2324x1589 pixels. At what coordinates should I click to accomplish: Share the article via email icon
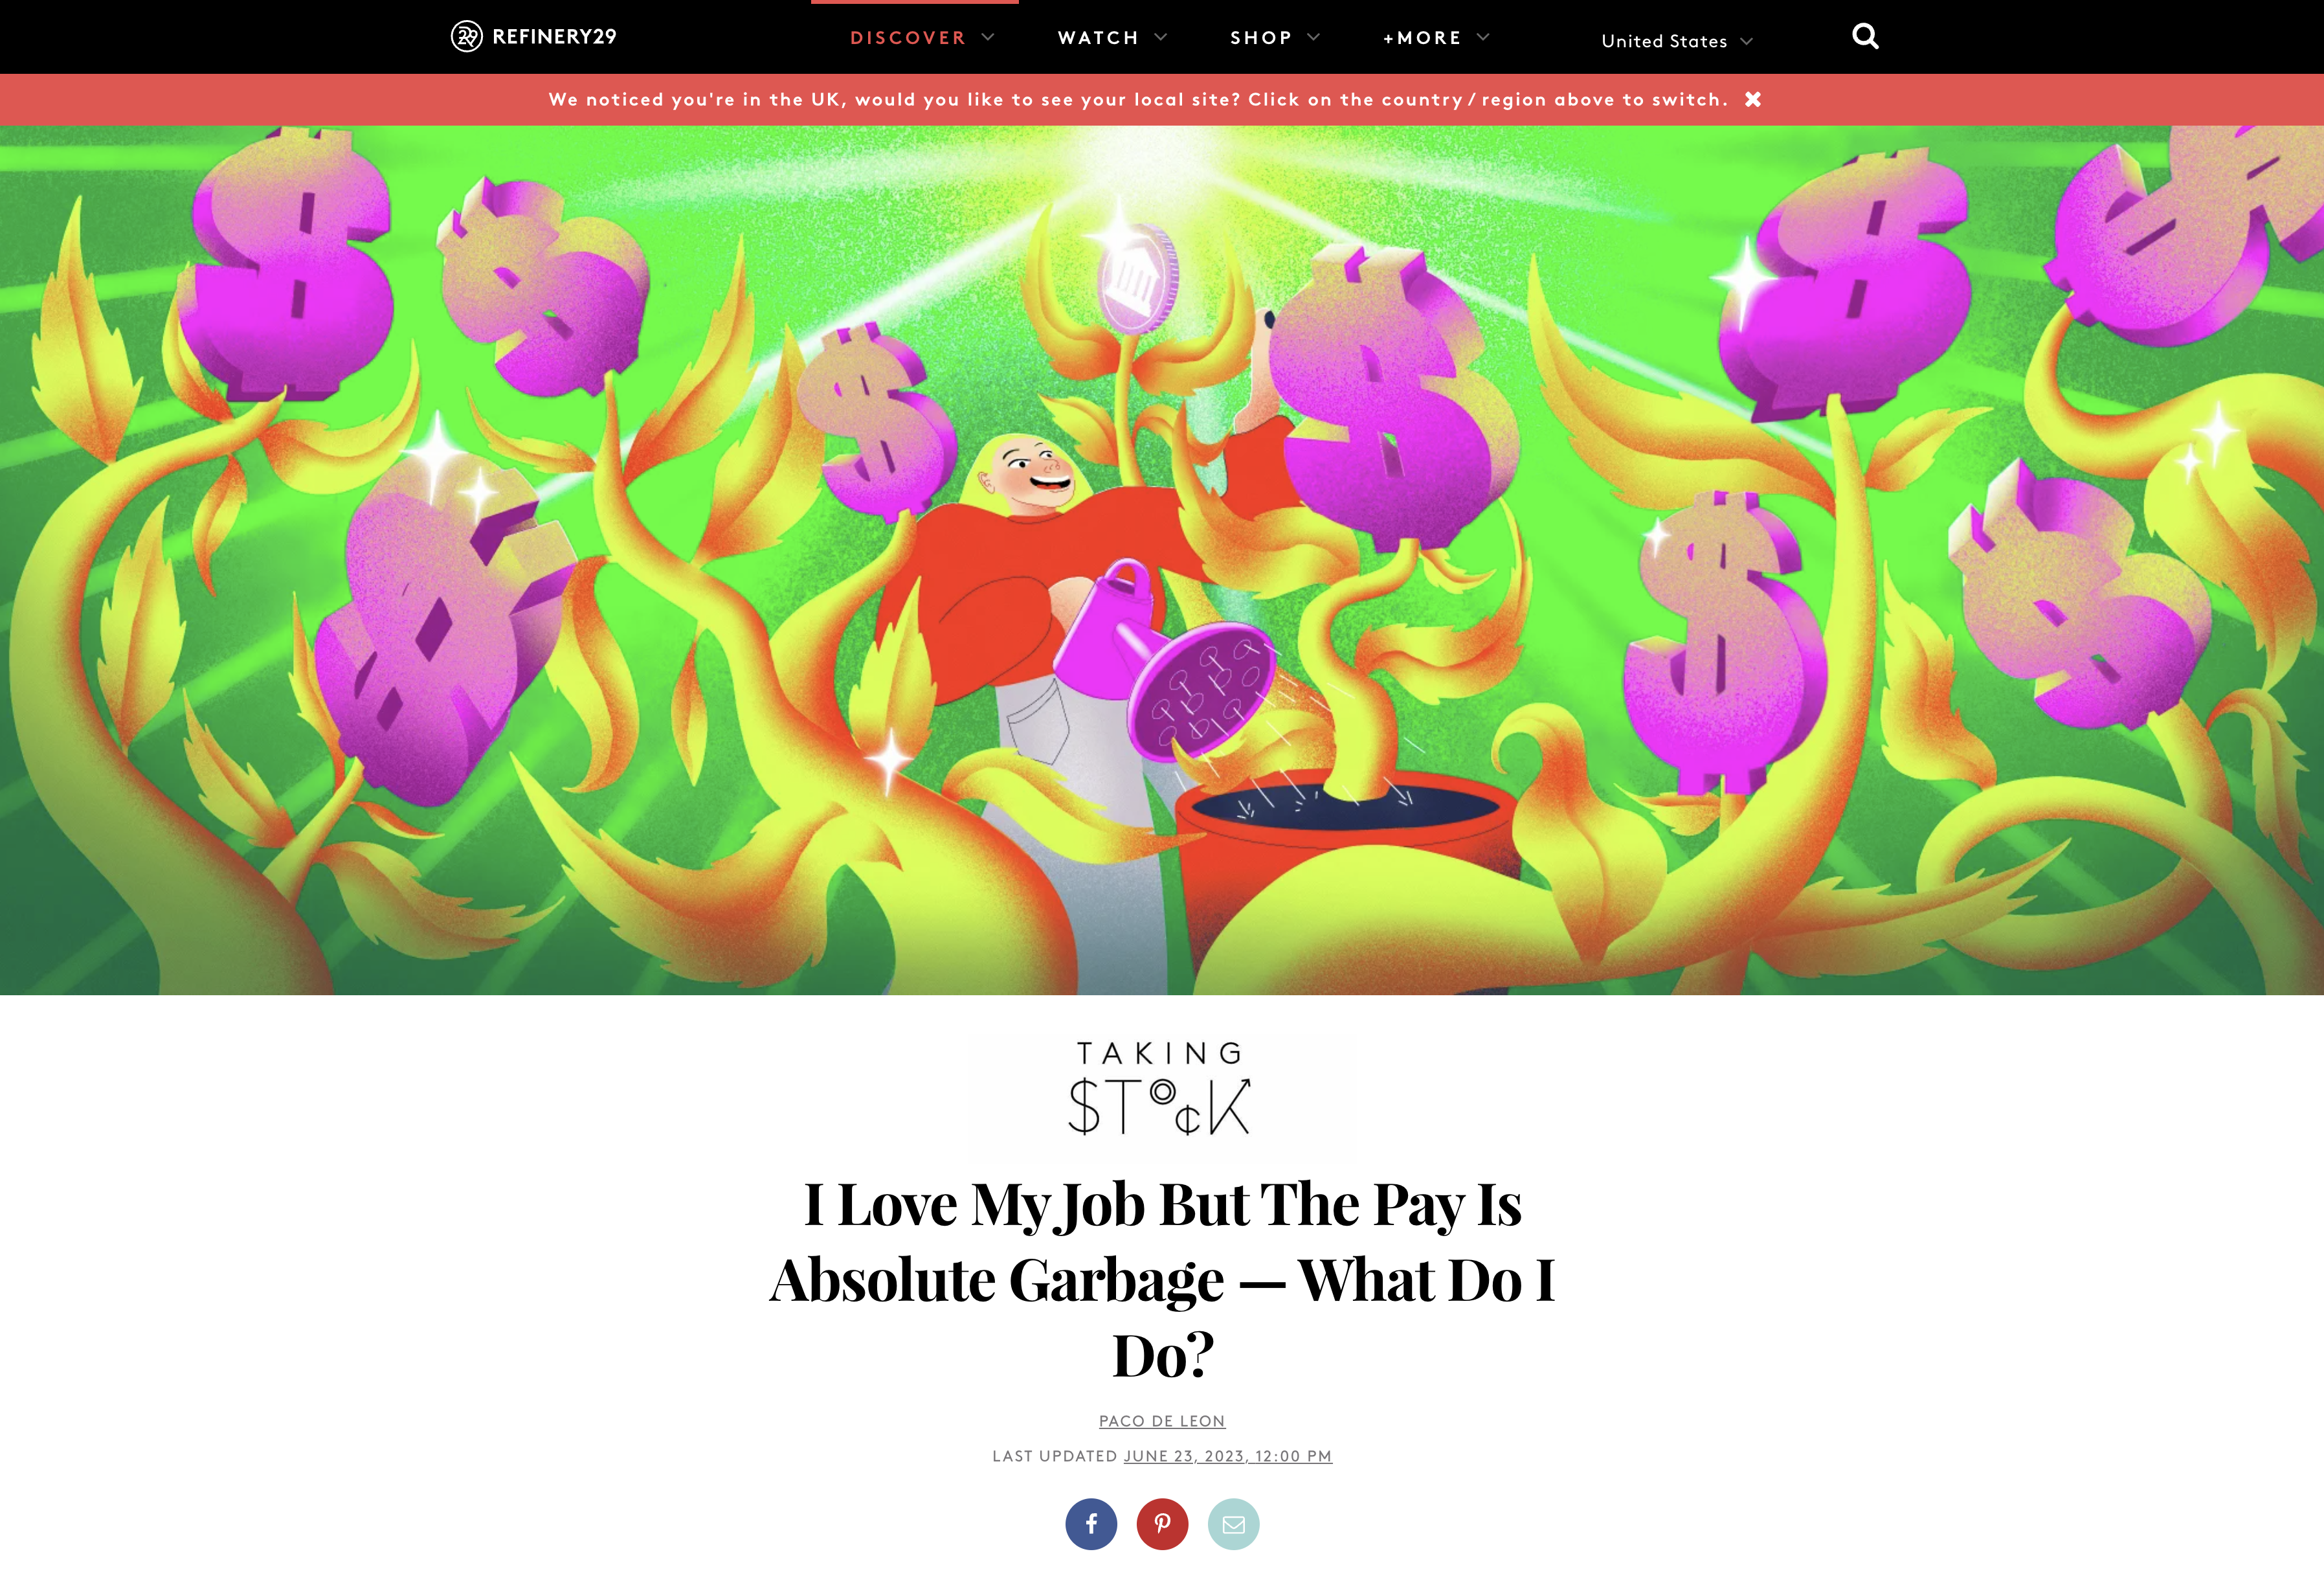(x=1233, y=1524)
